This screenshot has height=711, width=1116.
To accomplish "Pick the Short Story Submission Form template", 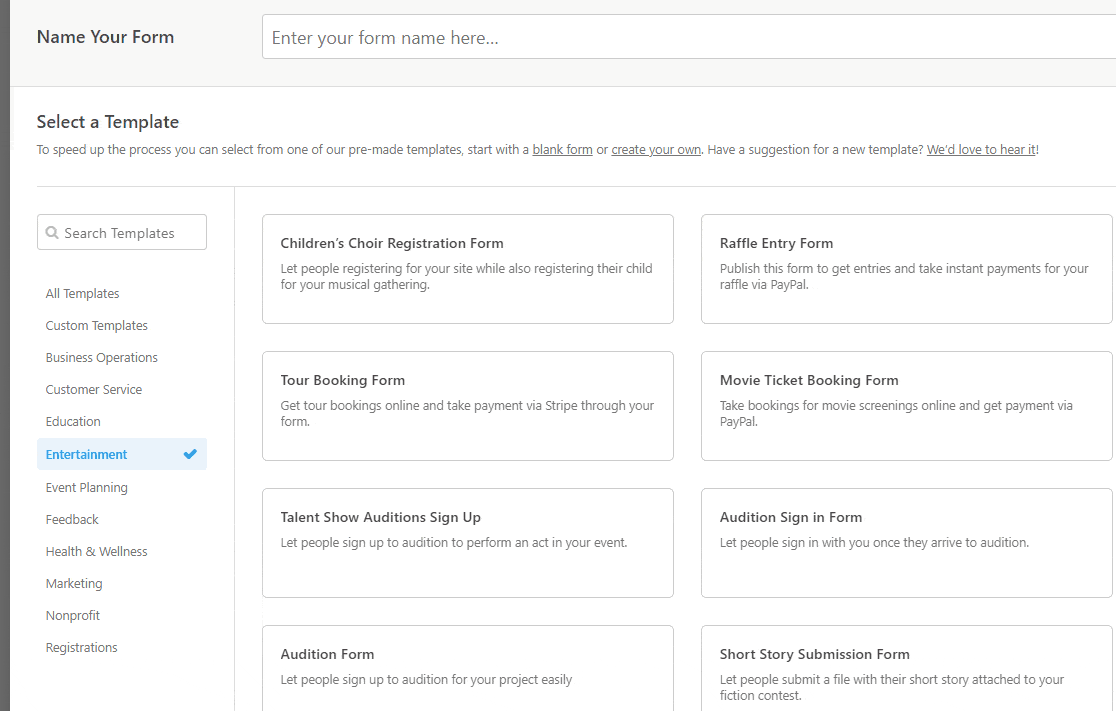I will coord(907,668).
